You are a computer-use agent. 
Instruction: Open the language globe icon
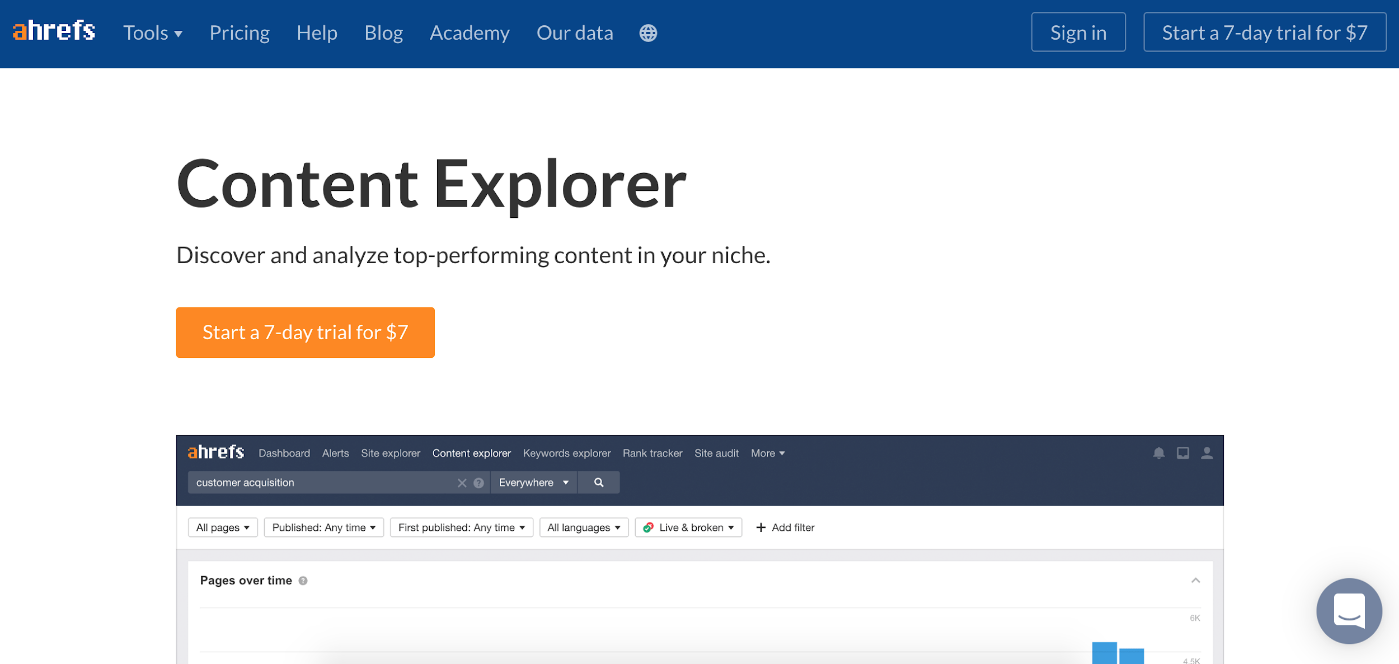648,33
